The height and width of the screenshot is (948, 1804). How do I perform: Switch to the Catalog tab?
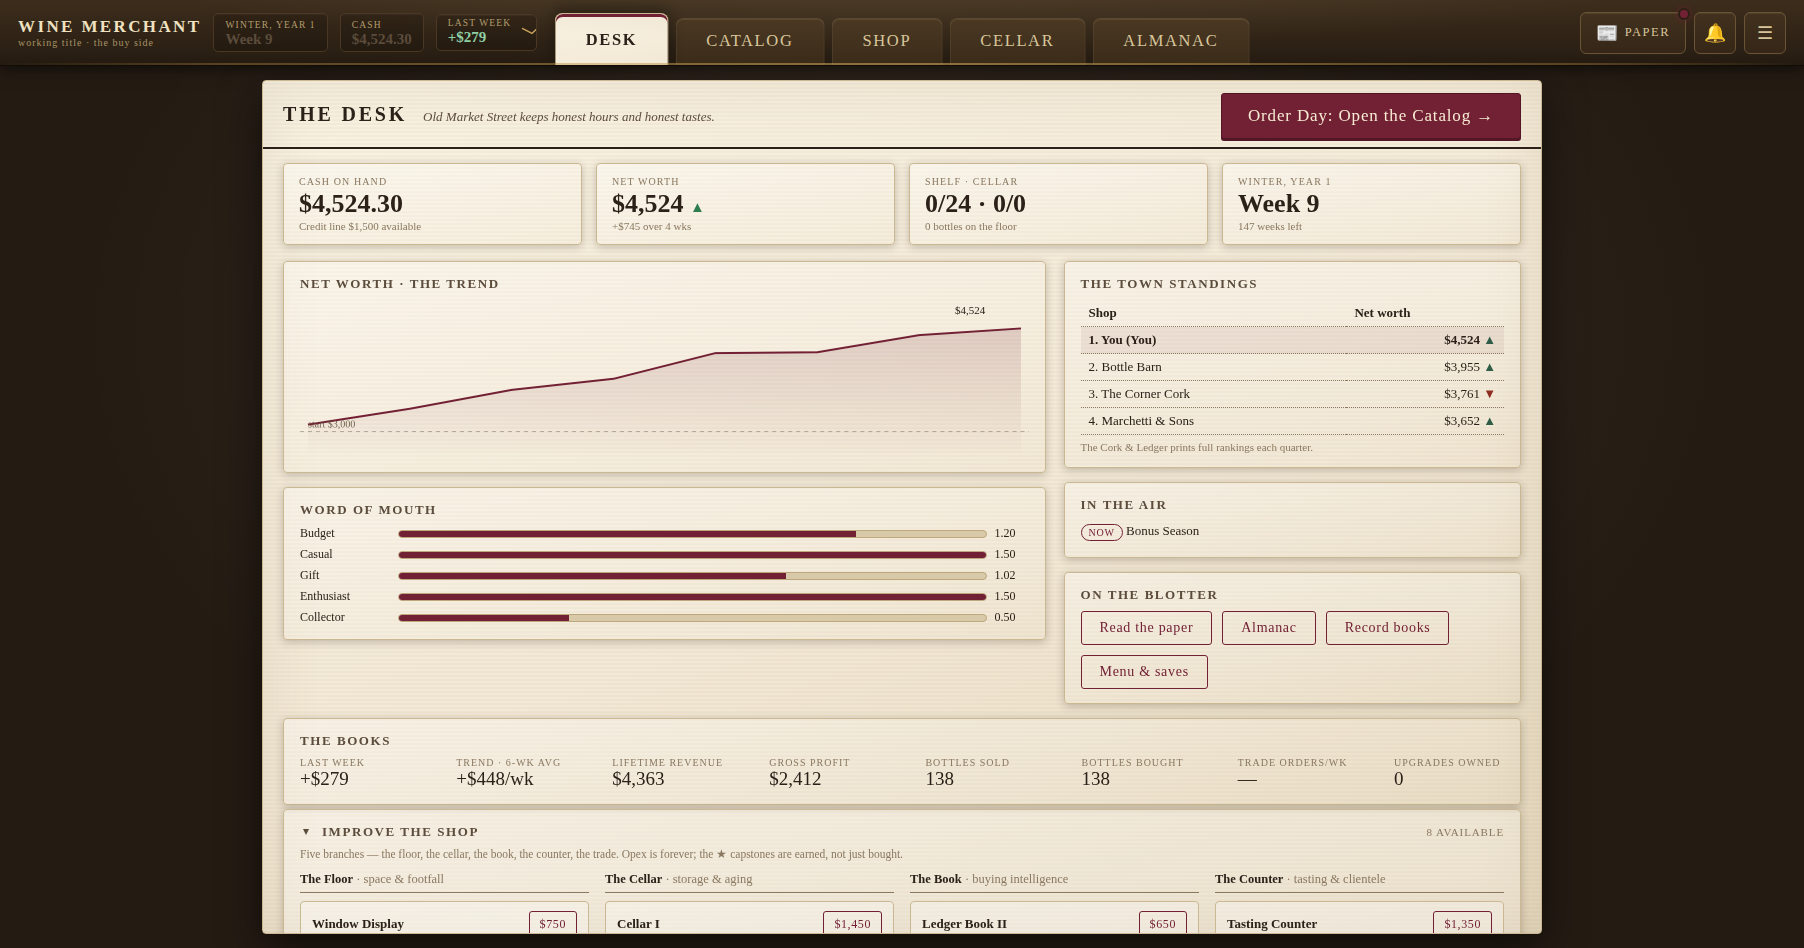click(x=749, y=41)
